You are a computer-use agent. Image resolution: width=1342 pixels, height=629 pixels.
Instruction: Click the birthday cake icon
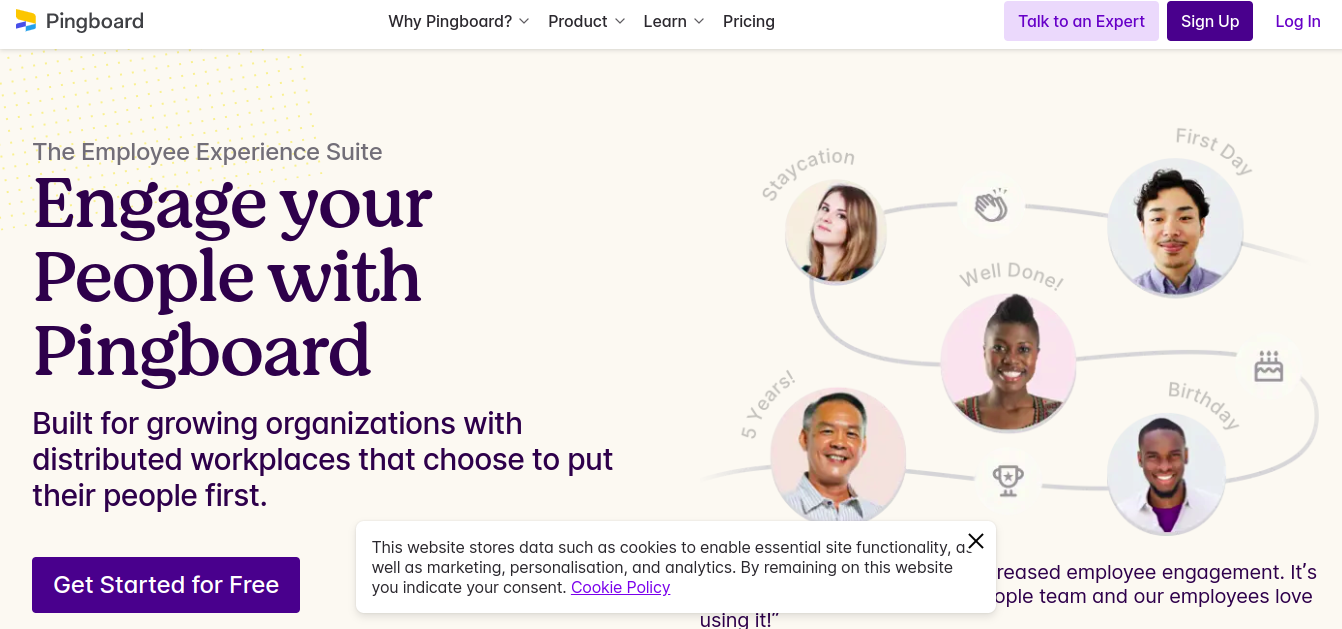pos(1268,366)
